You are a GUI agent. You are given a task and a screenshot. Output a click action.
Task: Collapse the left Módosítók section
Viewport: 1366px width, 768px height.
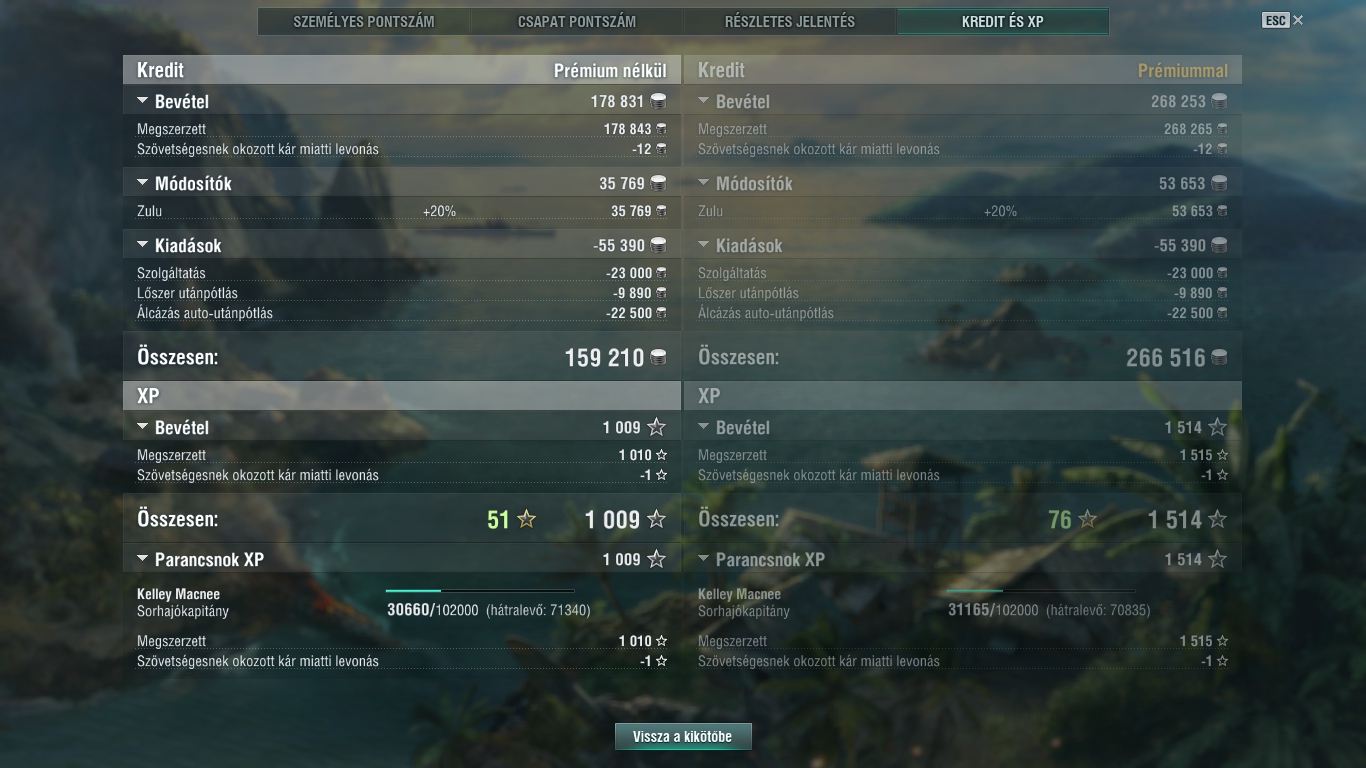(x=142, y=183)
